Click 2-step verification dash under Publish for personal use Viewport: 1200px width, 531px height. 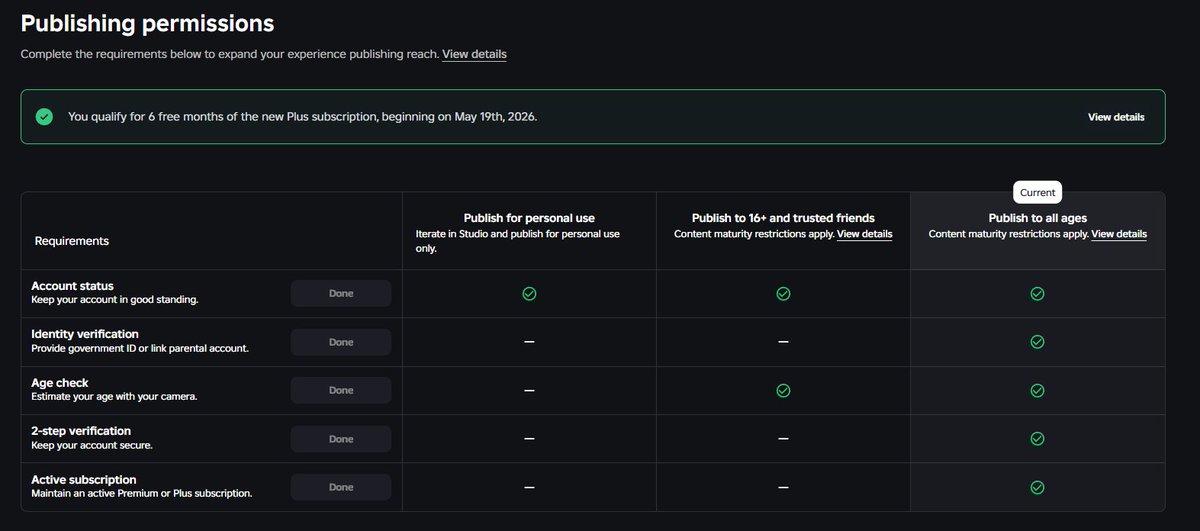point(529,439)
